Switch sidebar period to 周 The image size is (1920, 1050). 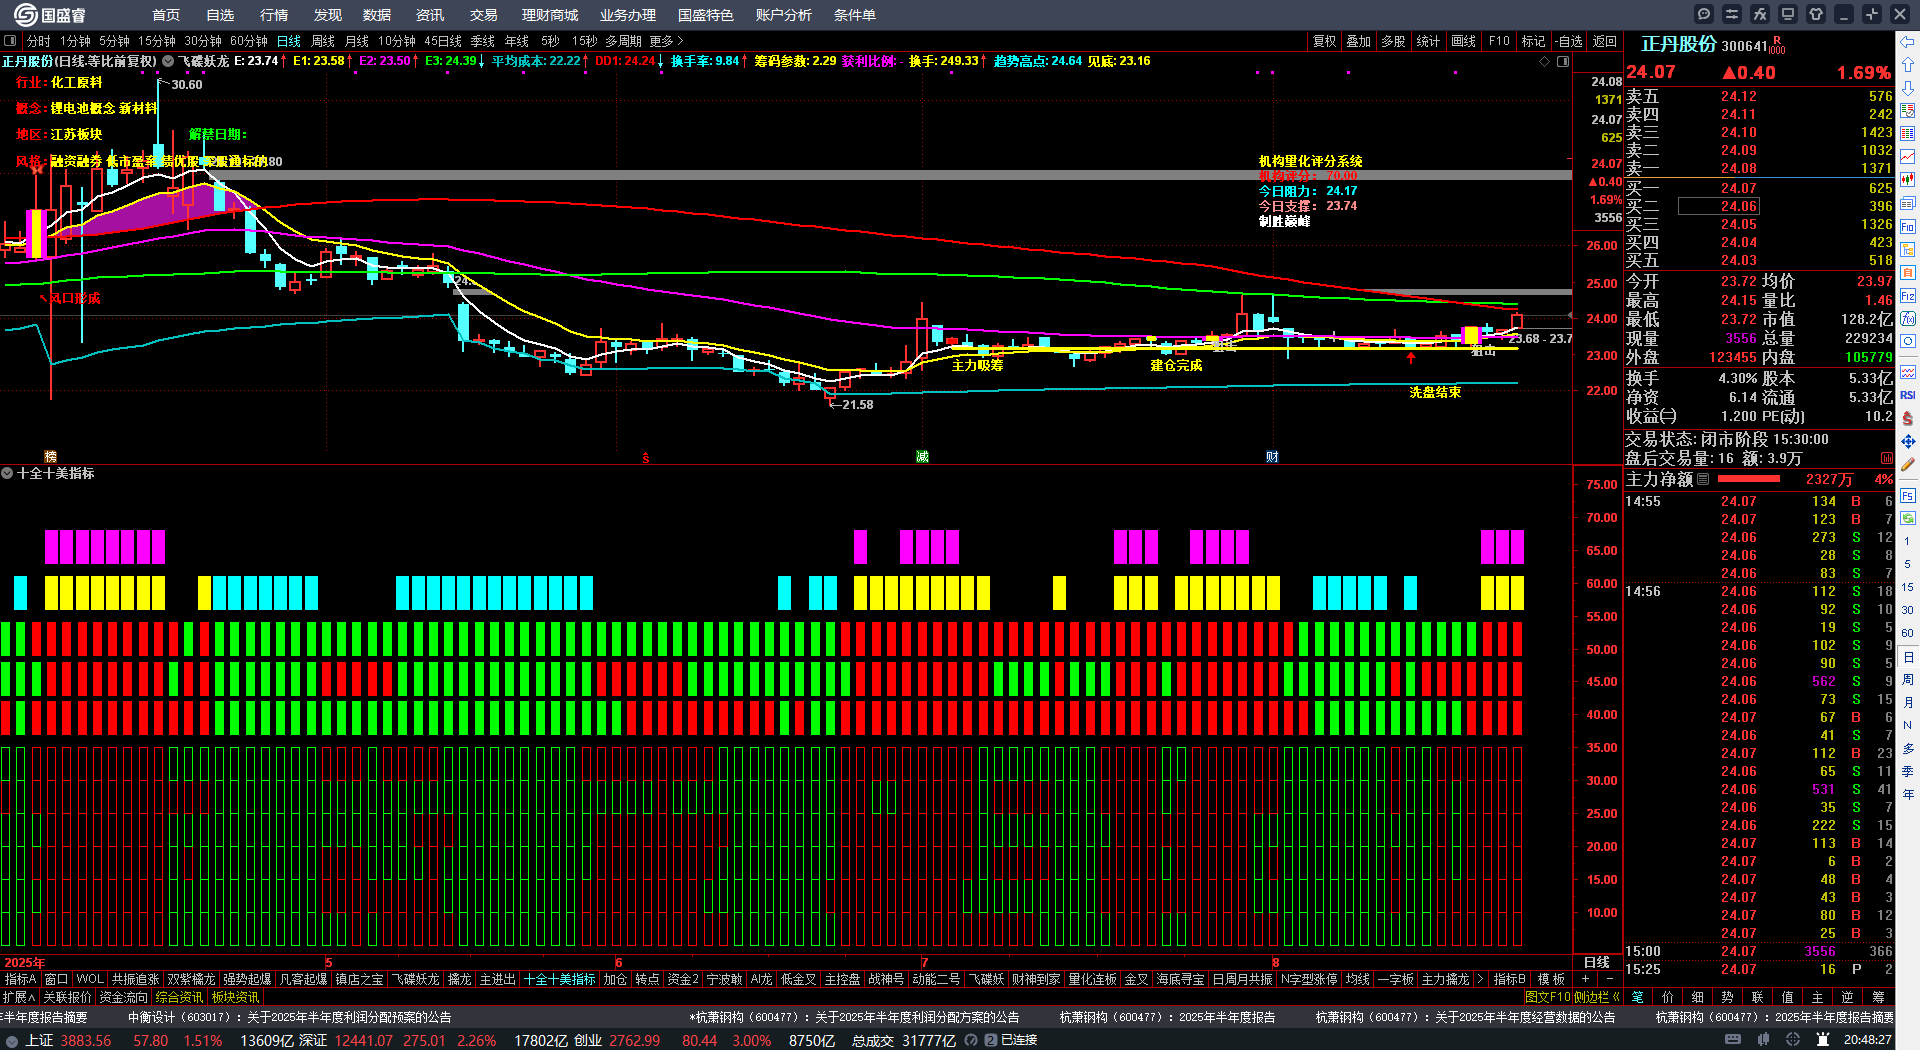[1908, 680]
